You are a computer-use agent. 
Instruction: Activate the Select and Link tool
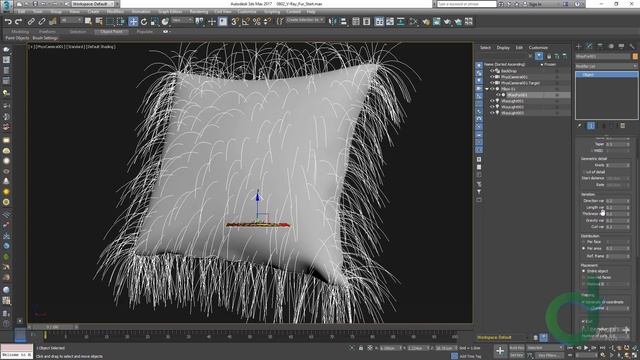[31, 22]
